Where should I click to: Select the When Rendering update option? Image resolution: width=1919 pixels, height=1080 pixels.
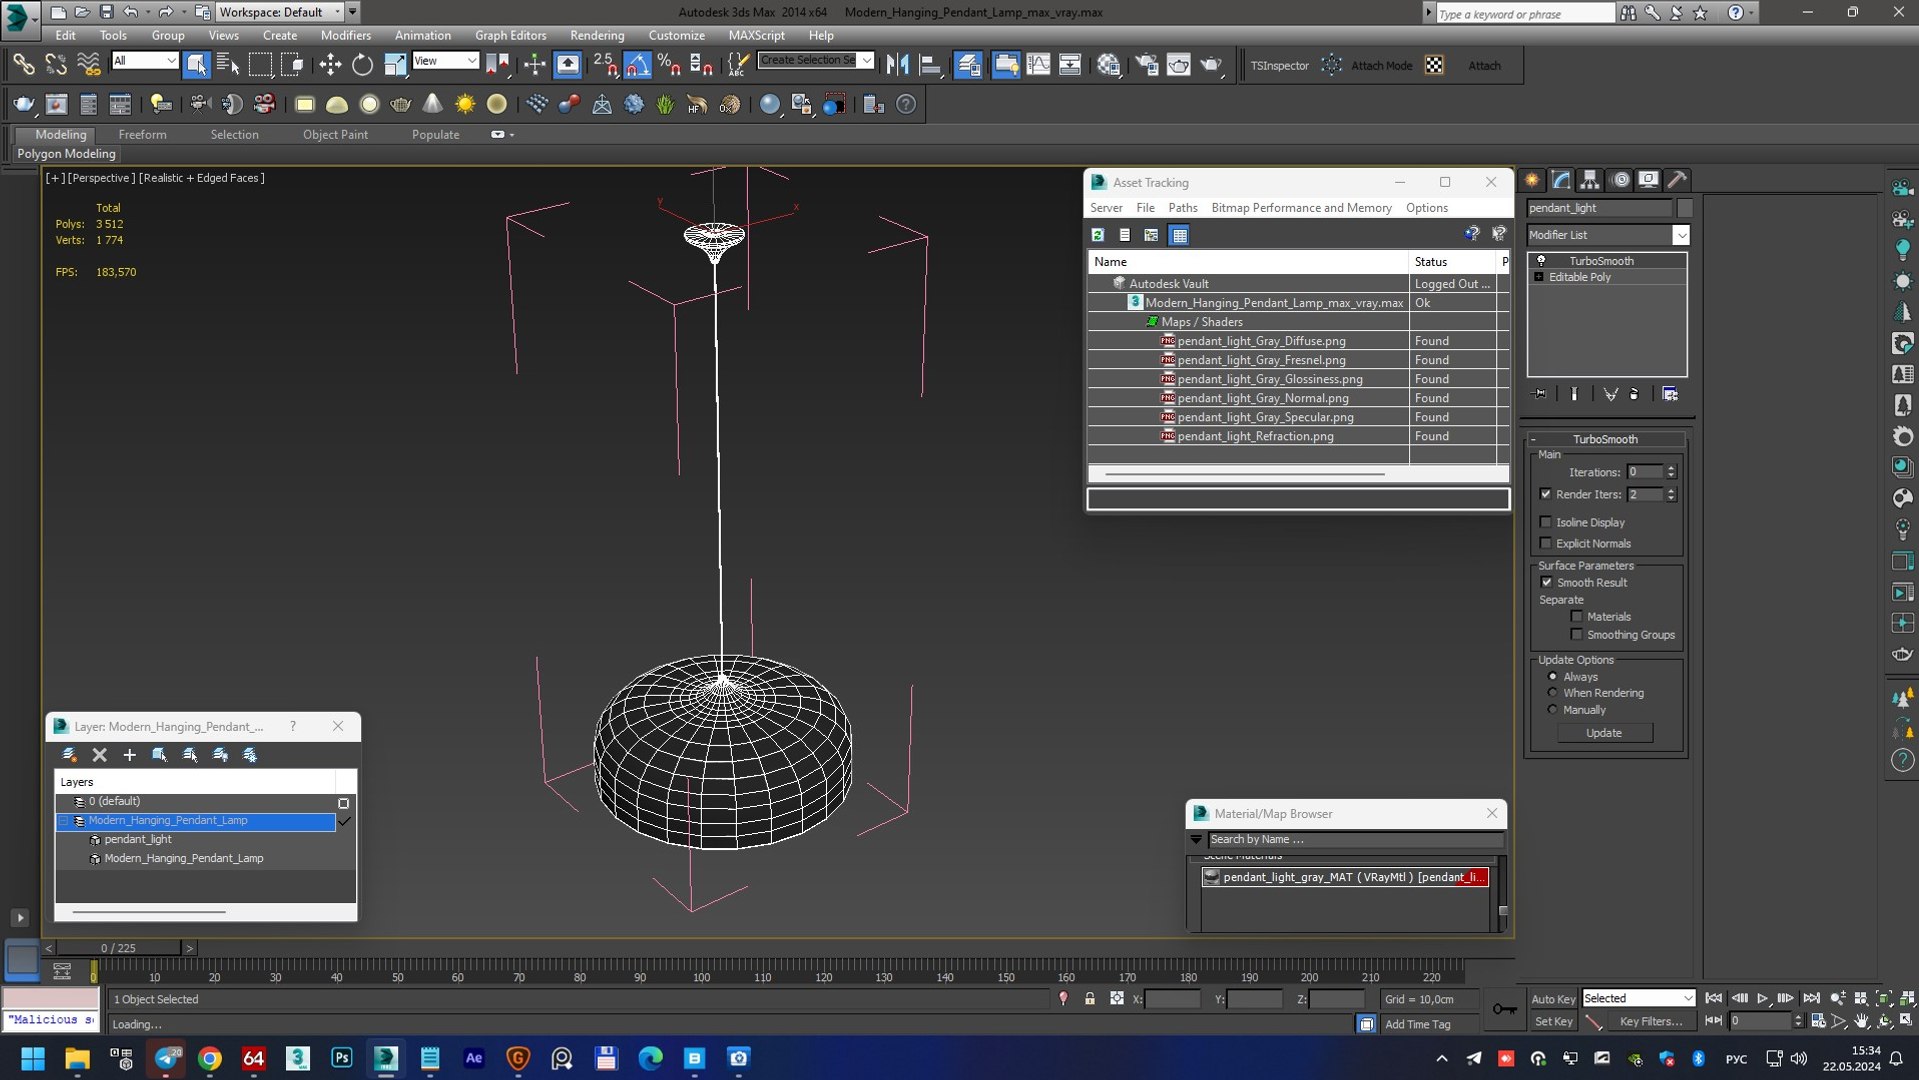(x=1553, y=693)
